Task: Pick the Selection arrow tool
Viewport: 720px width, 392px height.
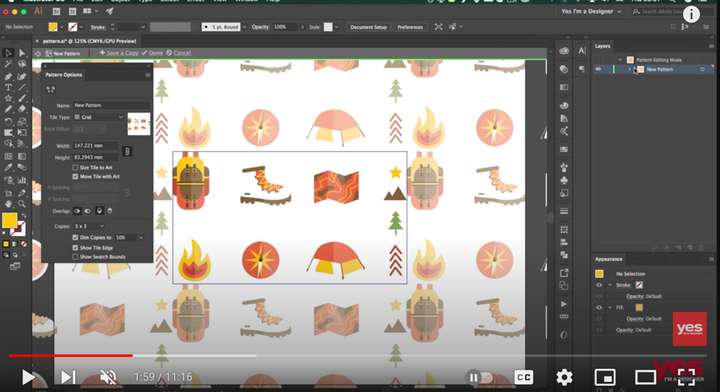Action: pyautogui.click(x=8, y=53)
